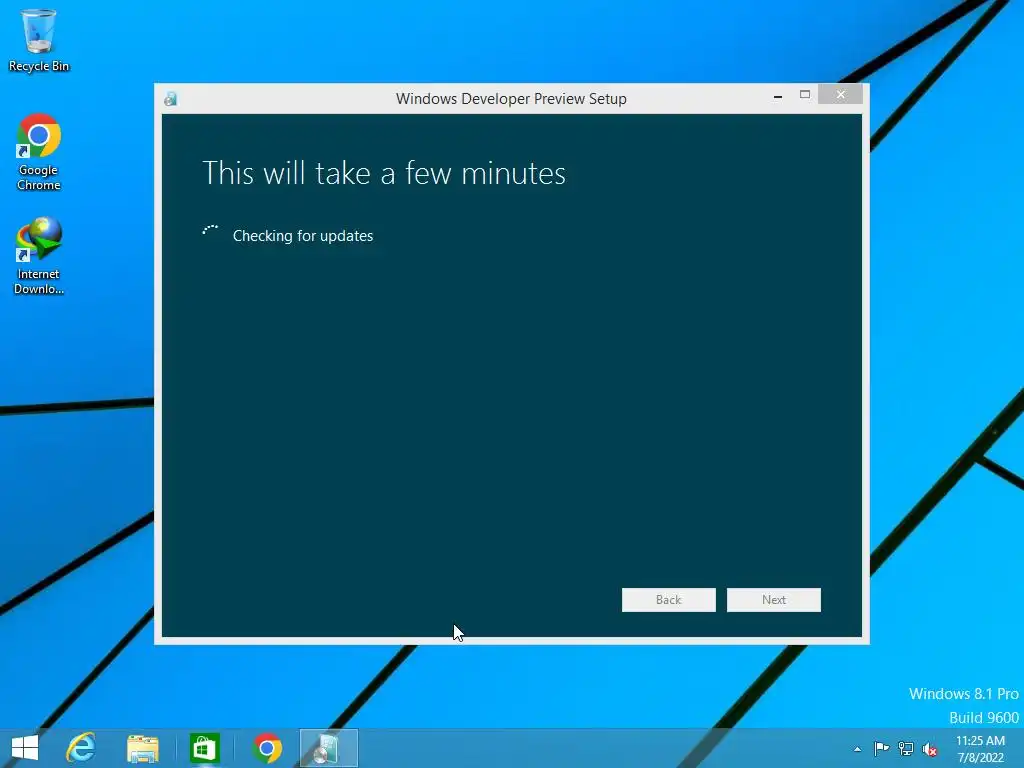This screenshot has width=1024, height=768.
Task: Launch Internet Explorer from the taskbar
Action: coord(81,748)
